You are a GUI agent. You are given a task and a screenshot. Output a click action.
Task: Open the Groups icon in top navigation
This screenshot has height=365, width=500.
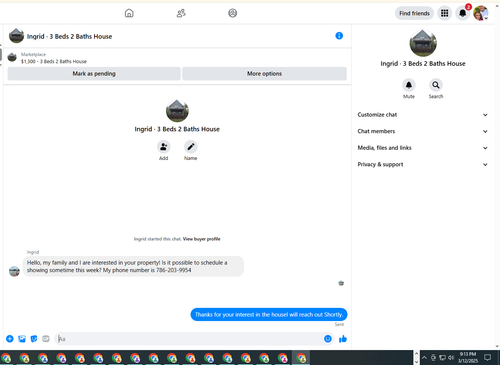coord(233,13)
